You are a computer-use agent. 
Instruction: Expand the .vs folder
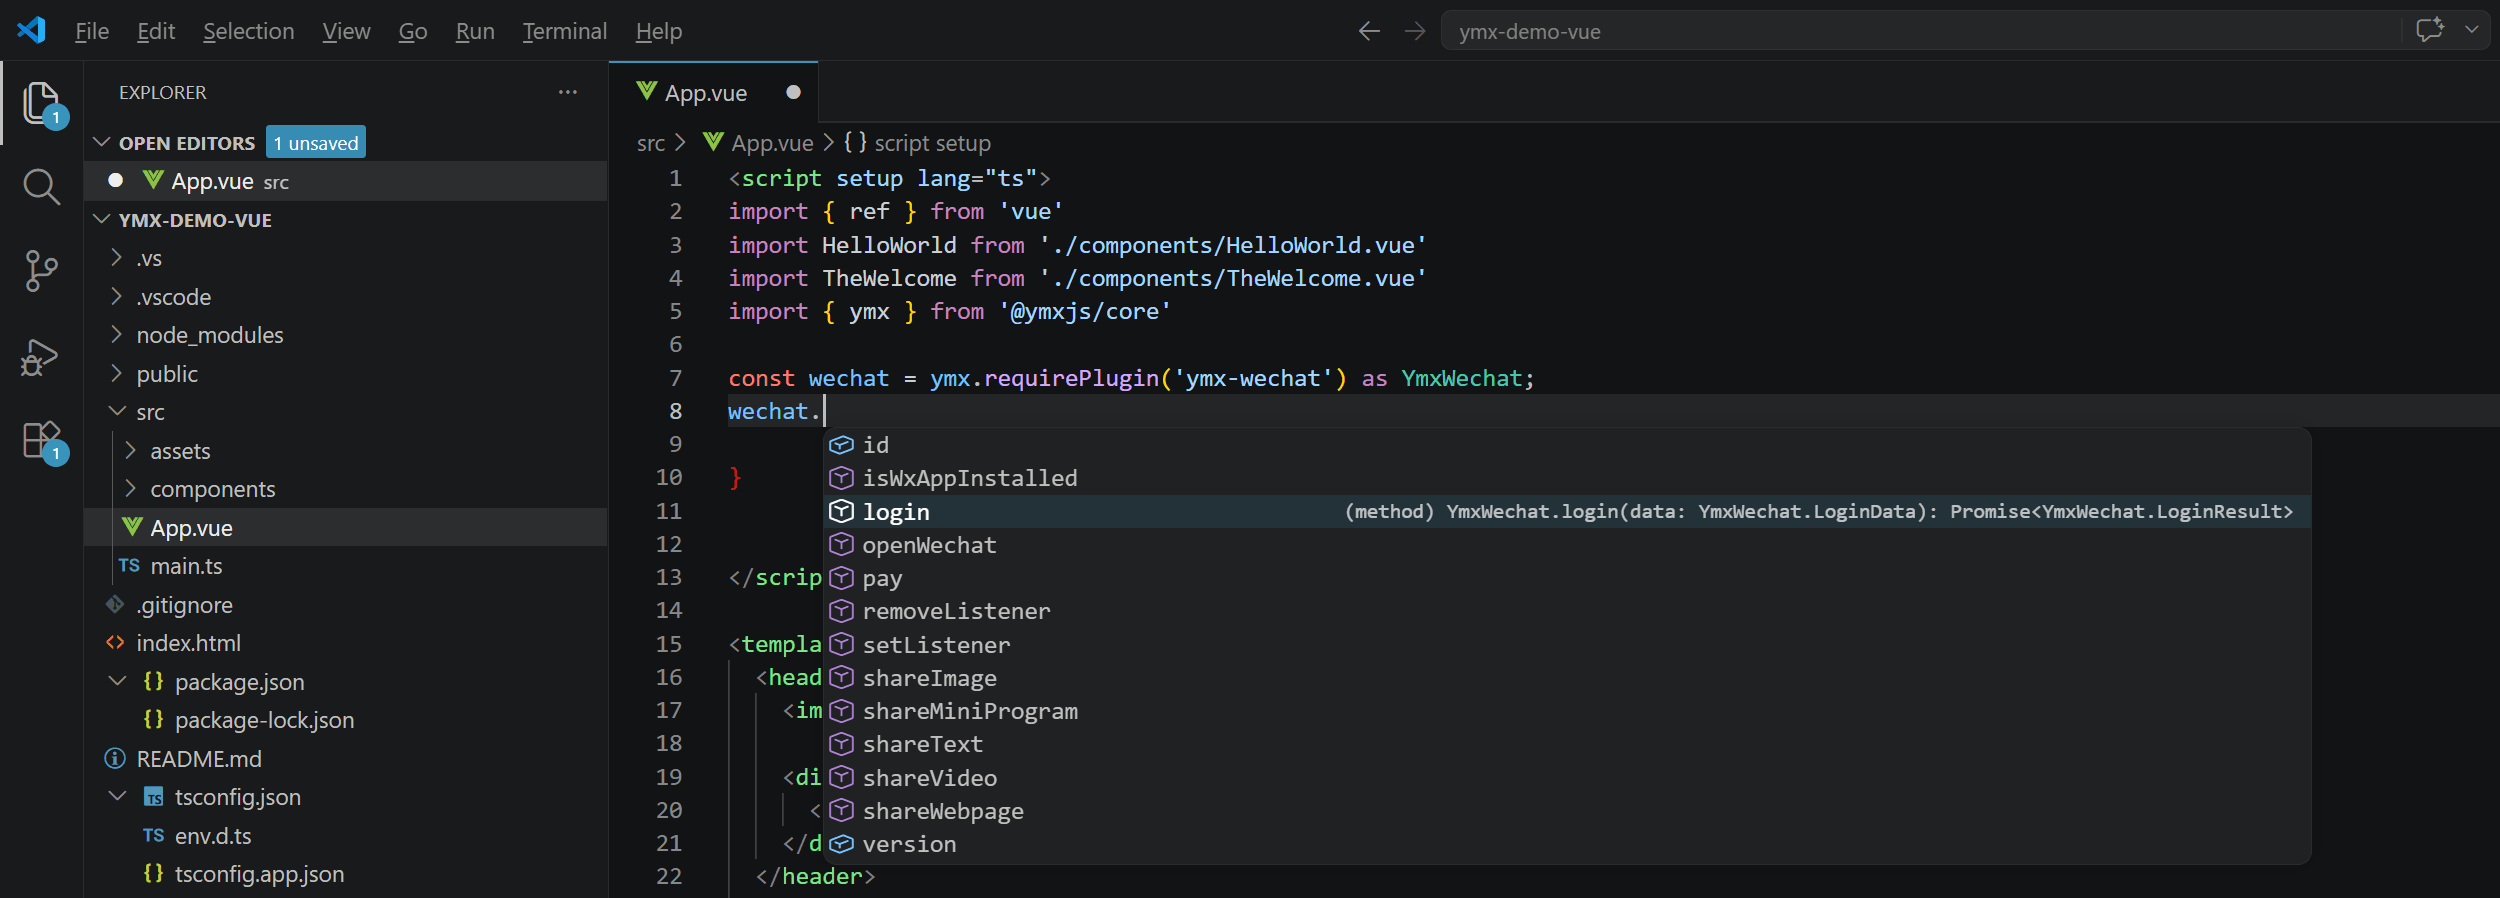coord(116,258)
